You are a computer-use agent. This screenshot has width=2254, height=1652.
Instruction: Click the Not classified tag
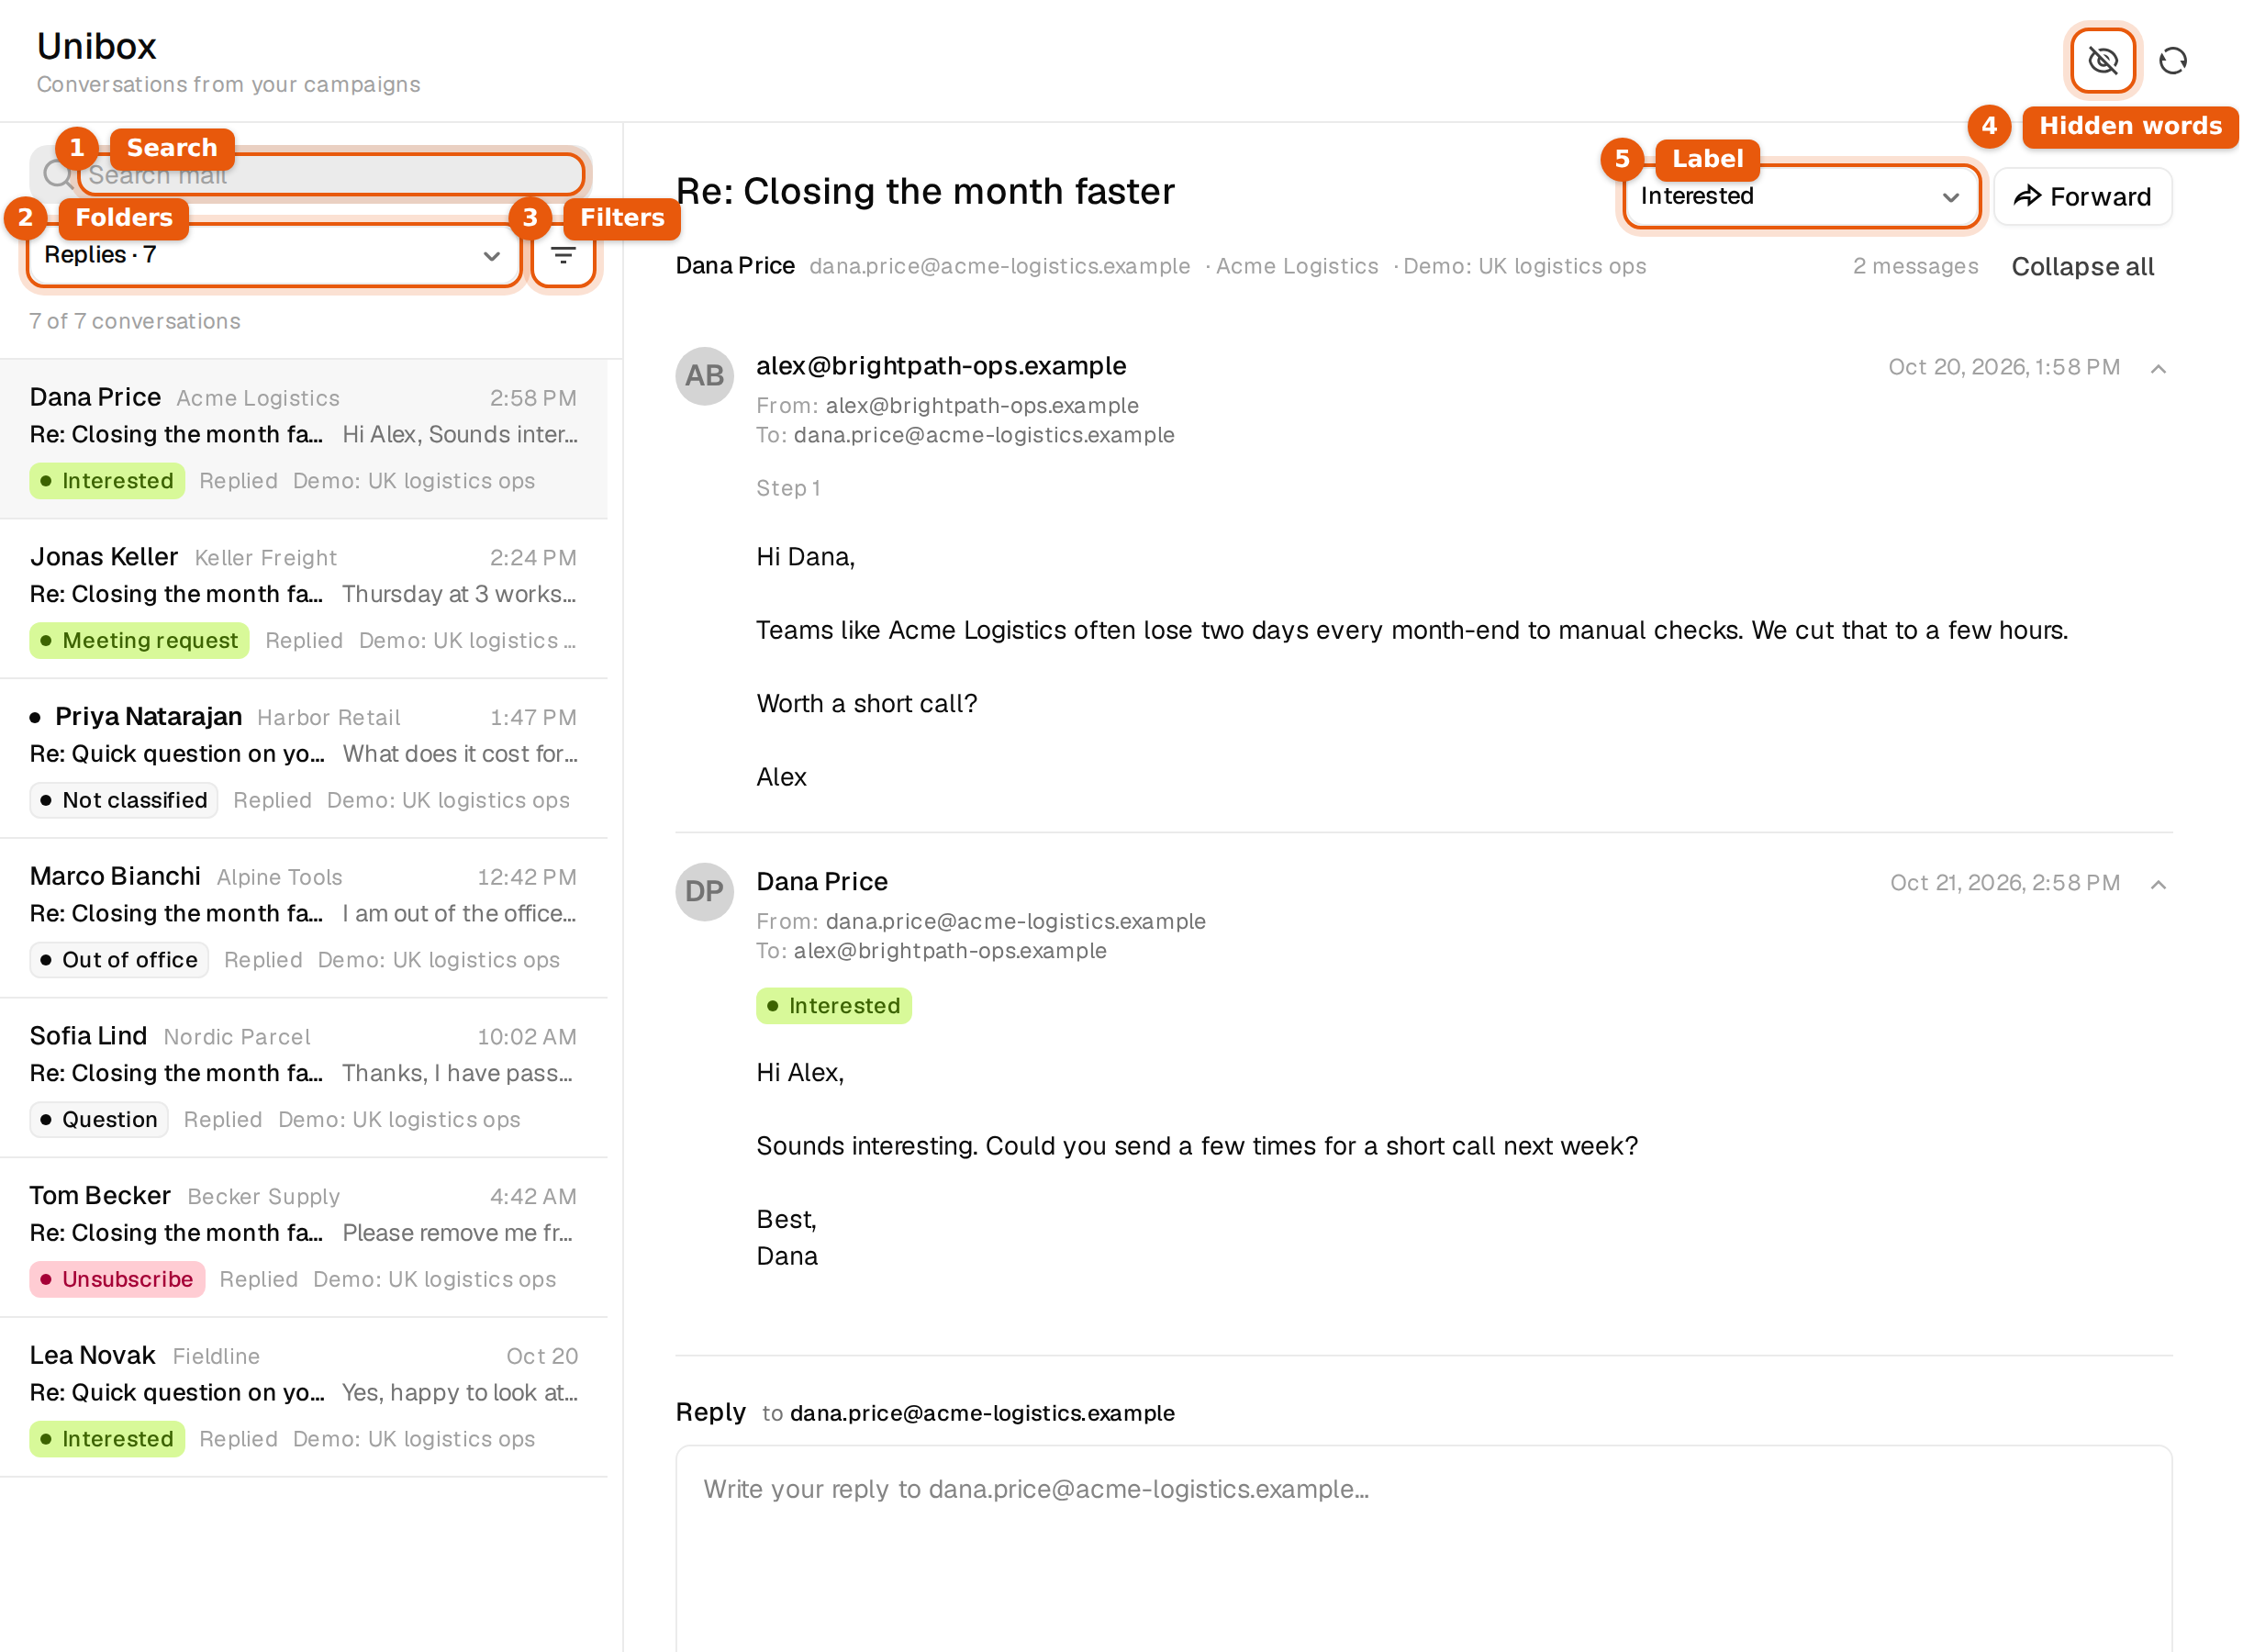[x=124, y=801]
